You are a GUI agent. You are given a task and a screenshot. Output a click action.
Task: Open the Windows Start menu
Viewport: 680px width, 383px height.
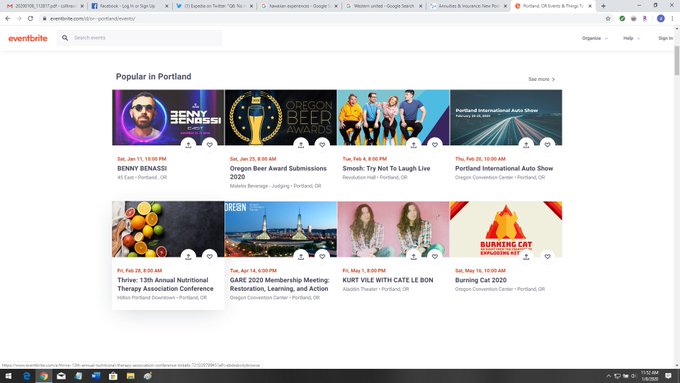(8, 376)
